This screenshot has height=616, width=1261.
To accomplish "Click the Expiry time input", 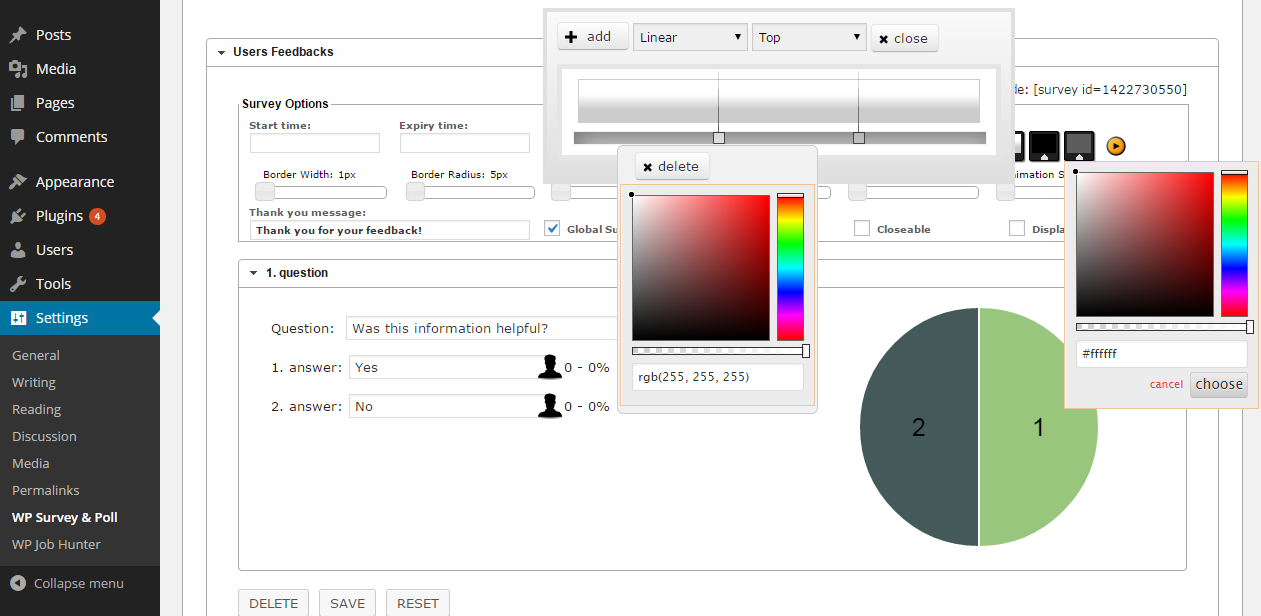I will point(464,143).
